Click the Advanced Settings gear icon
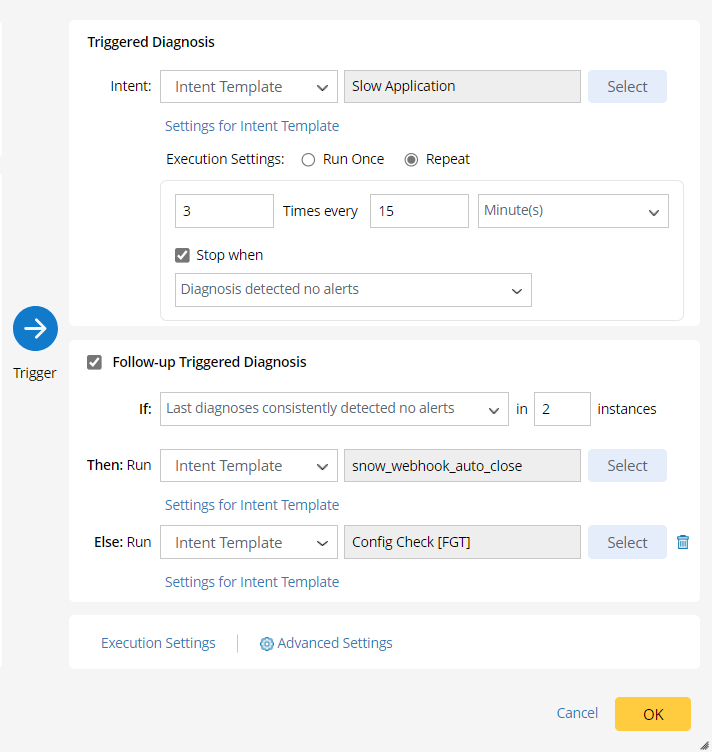The width and height of the screenshot is (712, 752). click(x=266, y=644)
